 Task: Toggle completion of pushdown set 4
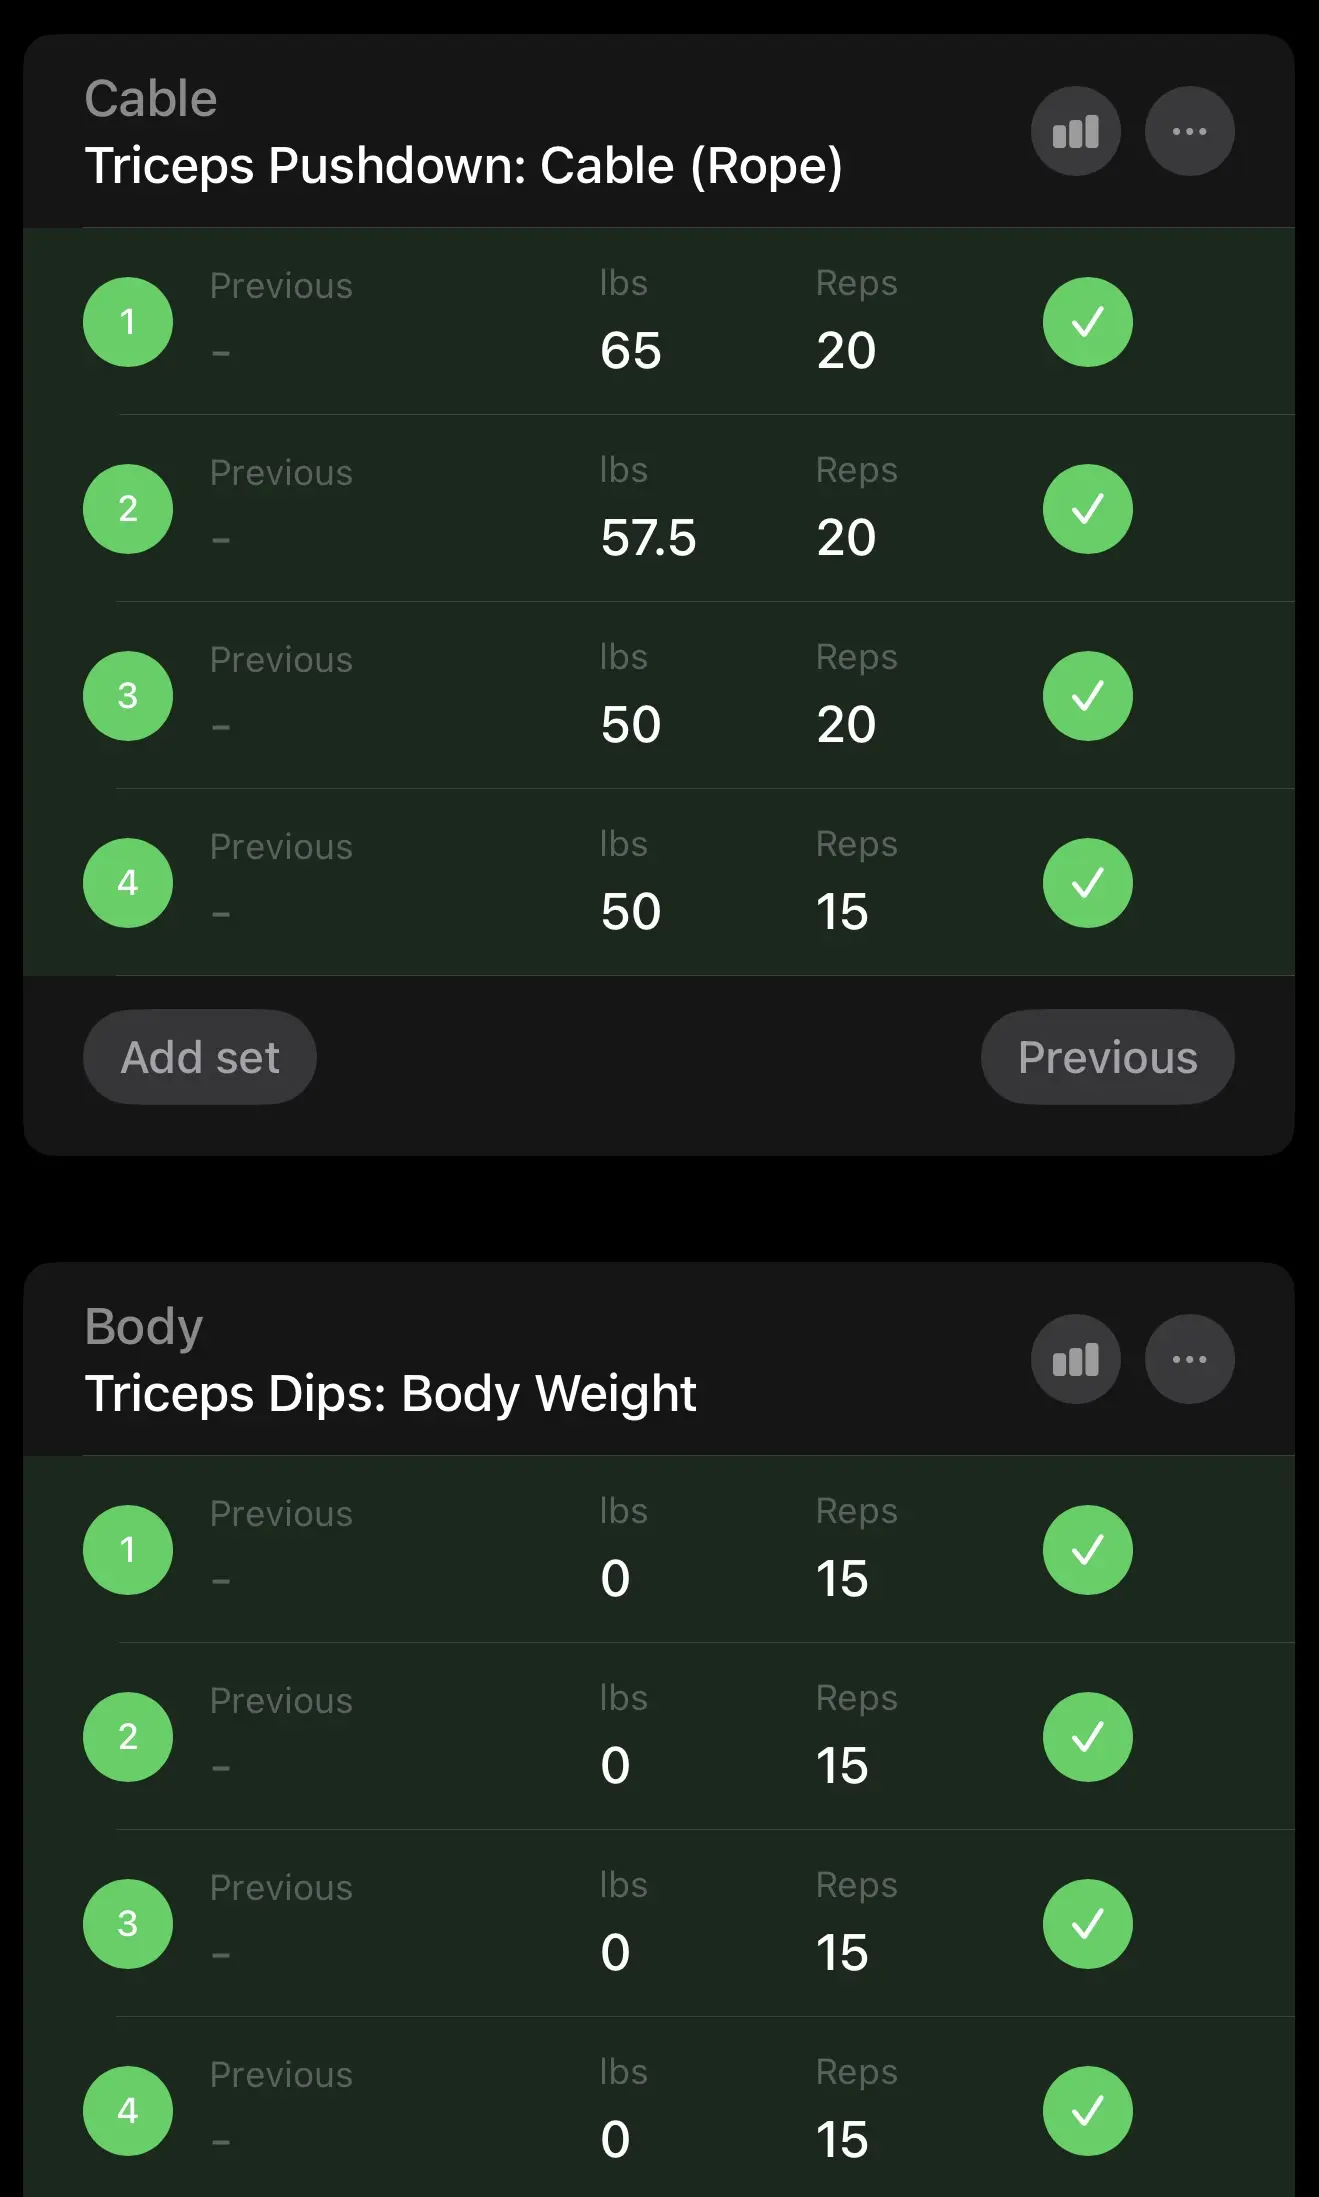tap(1087, 883)
